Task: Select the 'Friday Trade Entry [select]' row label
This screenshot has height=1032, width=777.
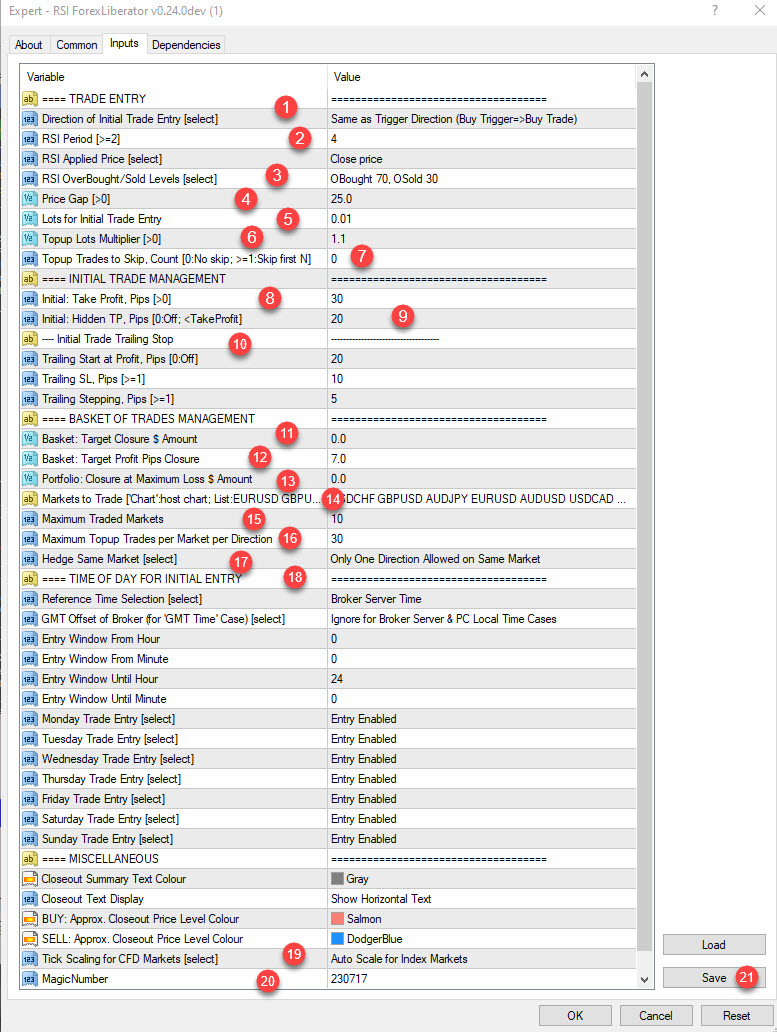Action: point(103,799)
